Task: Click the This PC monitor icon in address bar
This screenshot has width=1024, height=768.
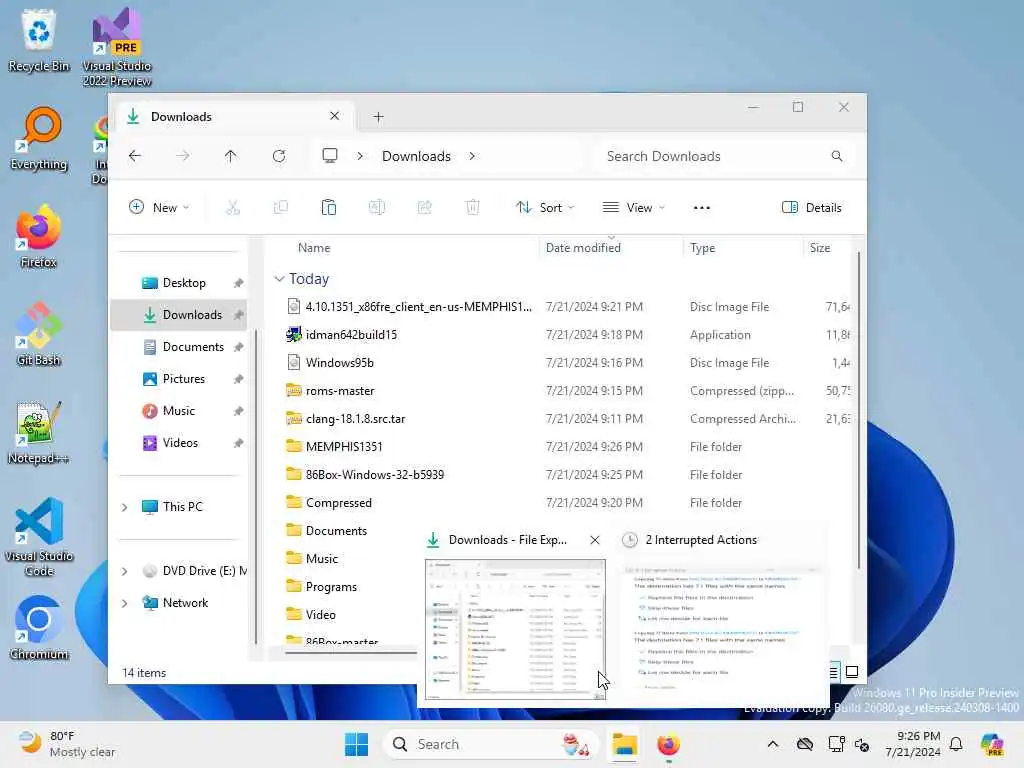Action: pos(330,155)
